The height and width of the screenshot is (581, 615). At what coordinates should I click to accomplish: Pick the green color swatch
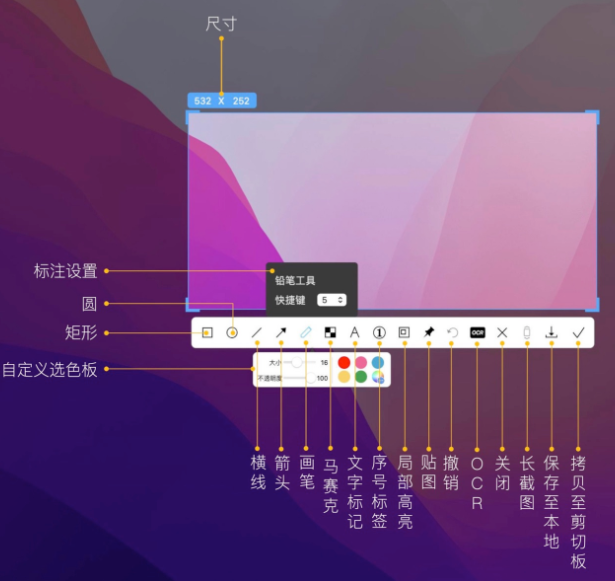point(361,377)
